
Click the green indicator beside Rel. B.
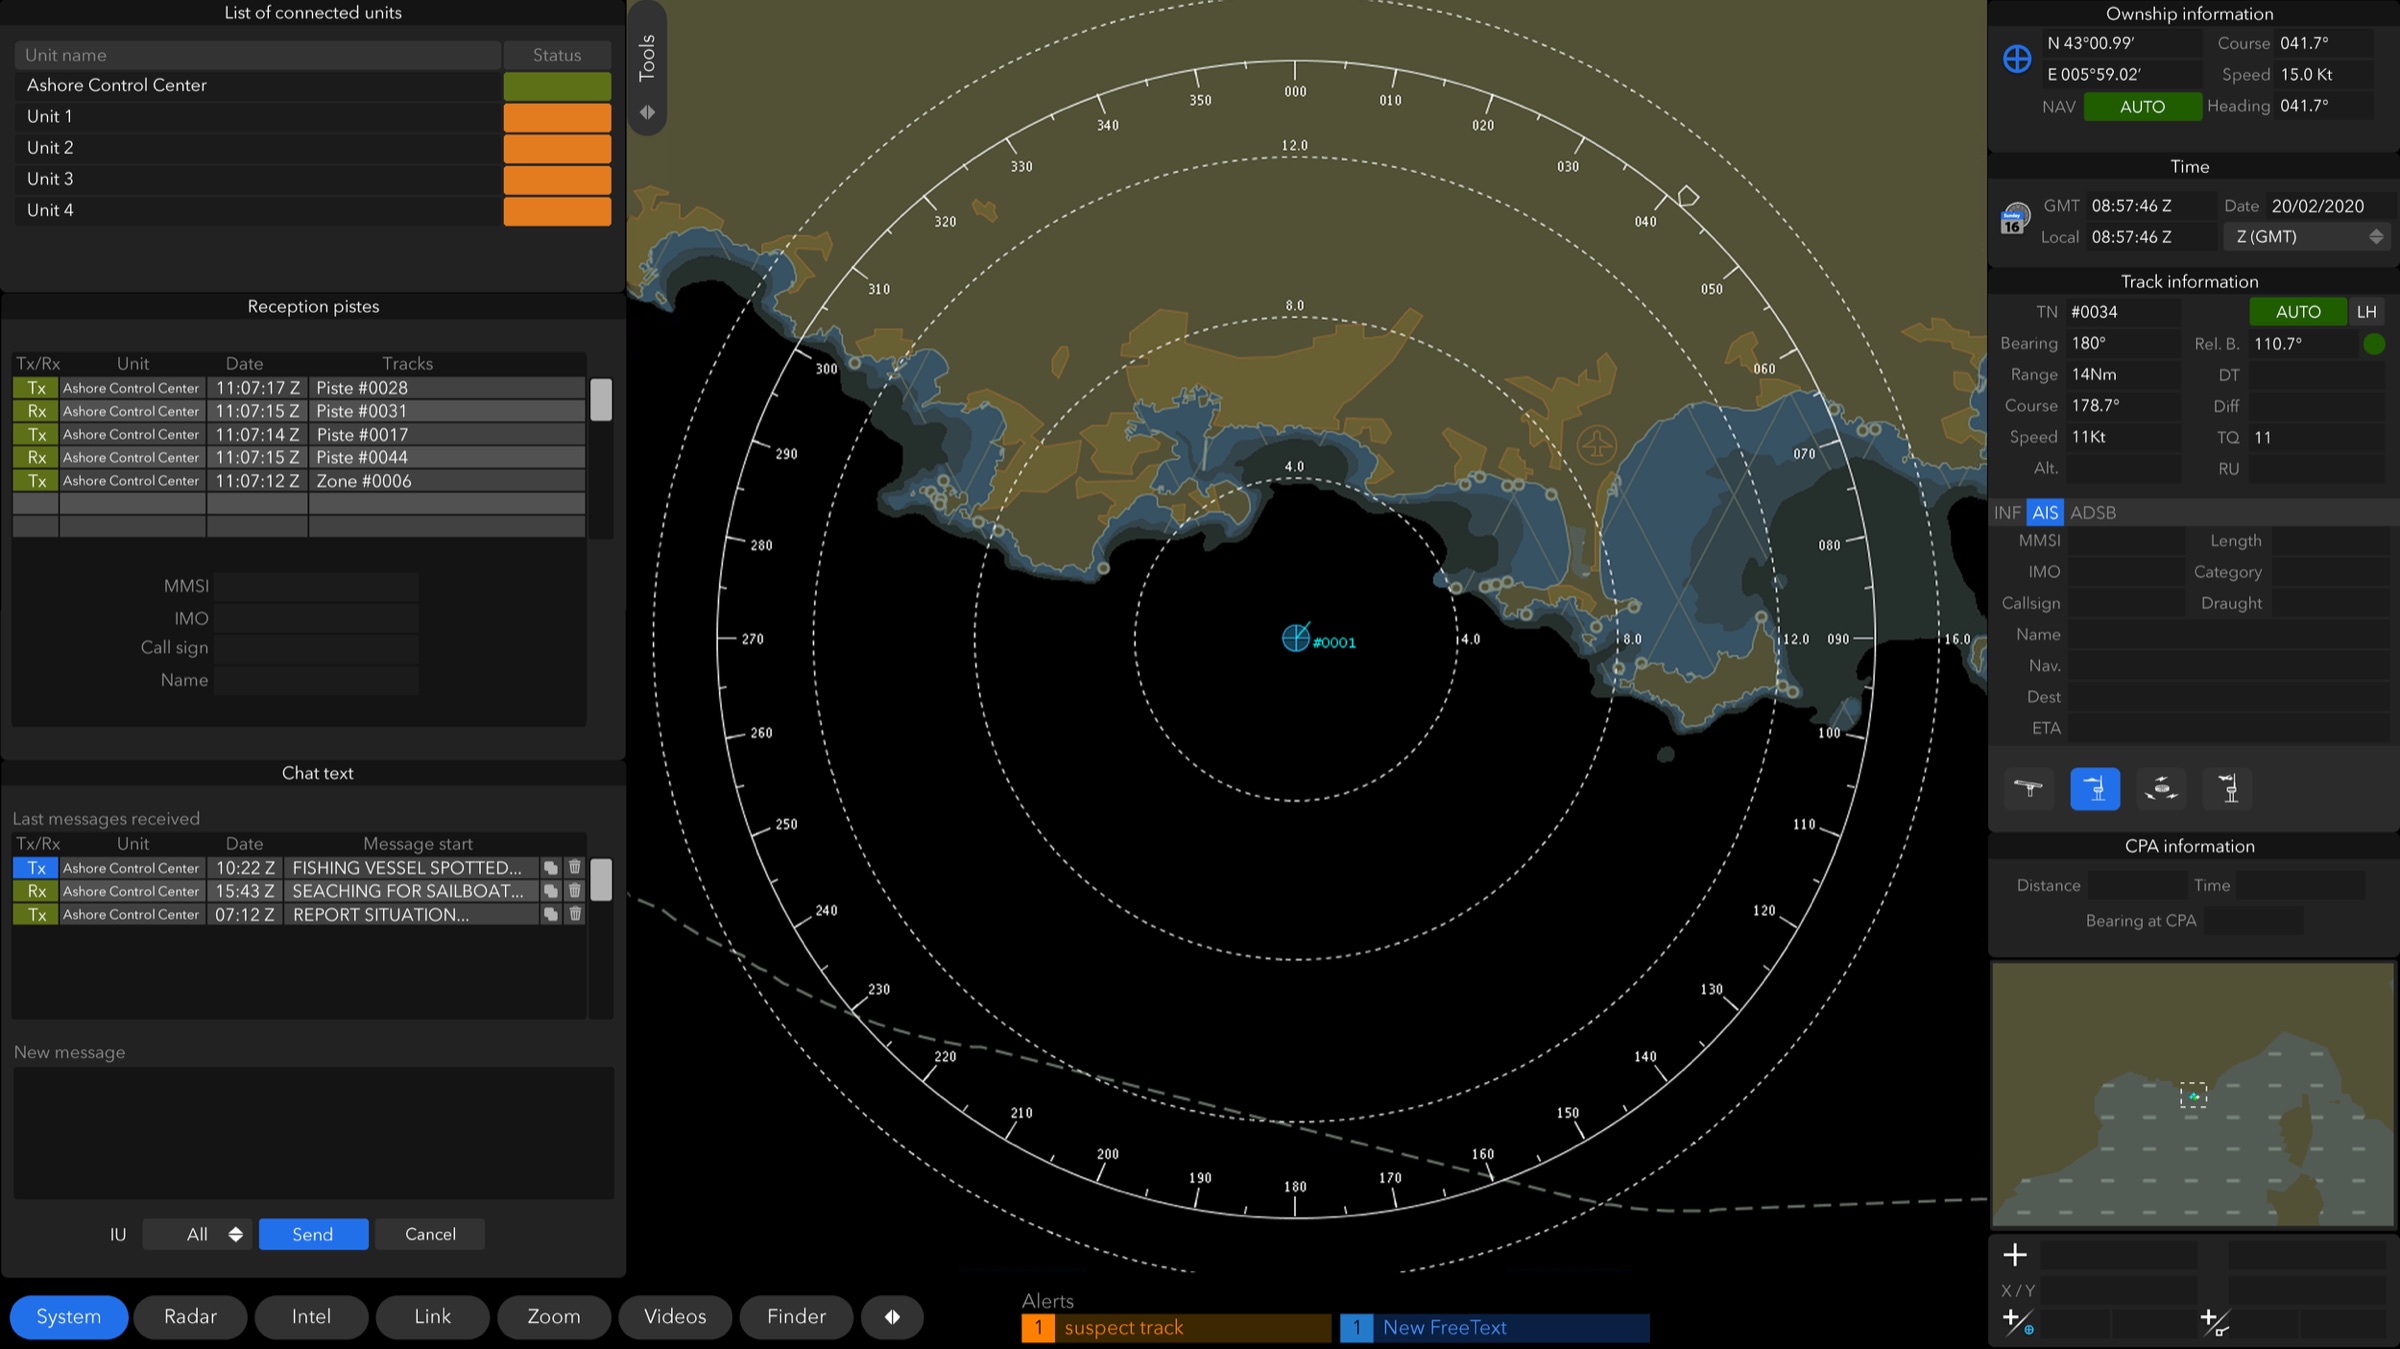pyautogui.click(x=2374, y=344)
